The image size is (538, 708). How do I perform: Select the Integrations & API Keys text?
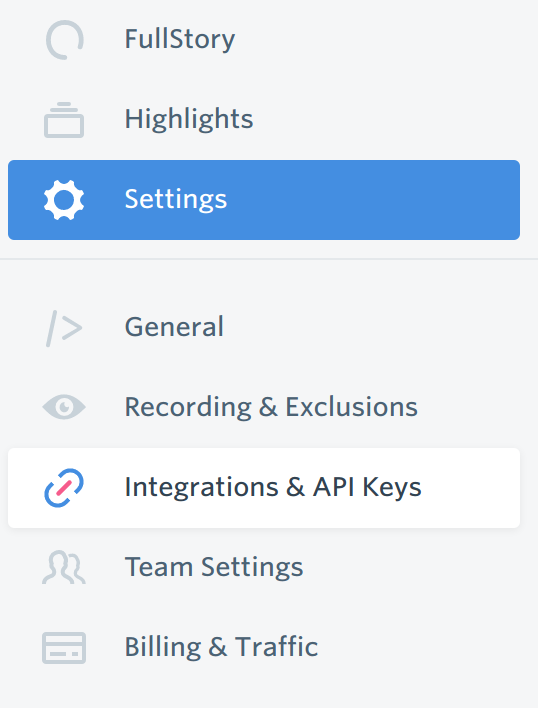(273, 488)
